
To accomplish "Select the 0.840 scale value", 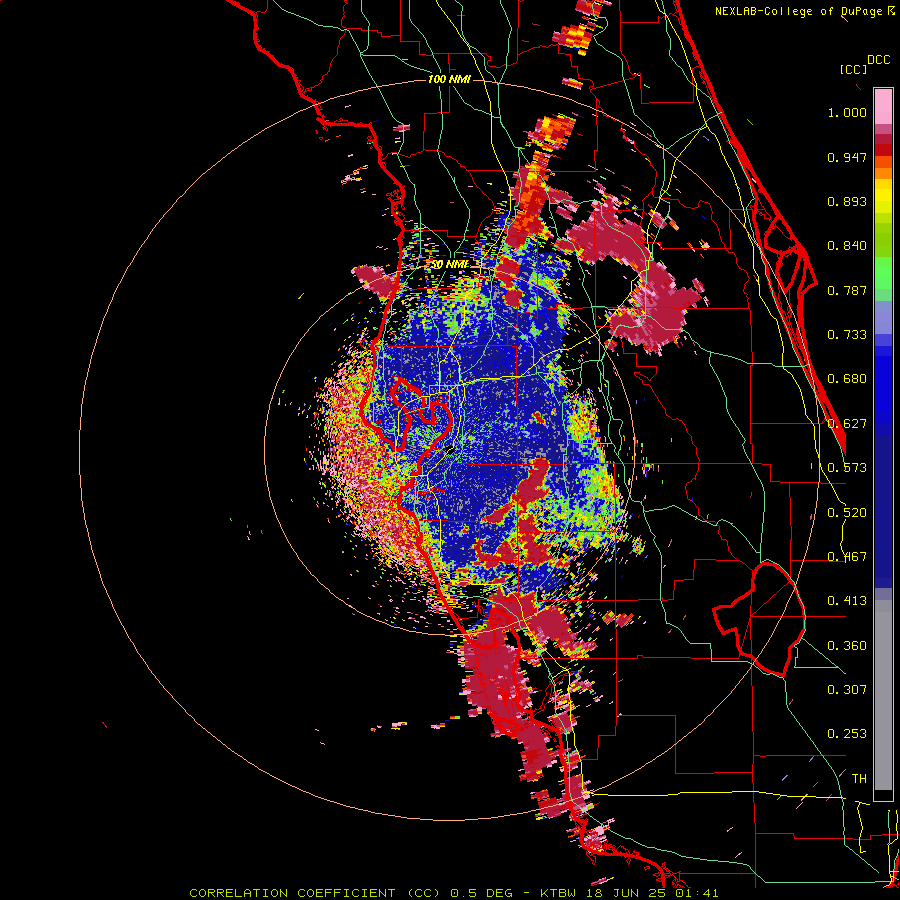I will pyautogui.click(x=847, y=246).
